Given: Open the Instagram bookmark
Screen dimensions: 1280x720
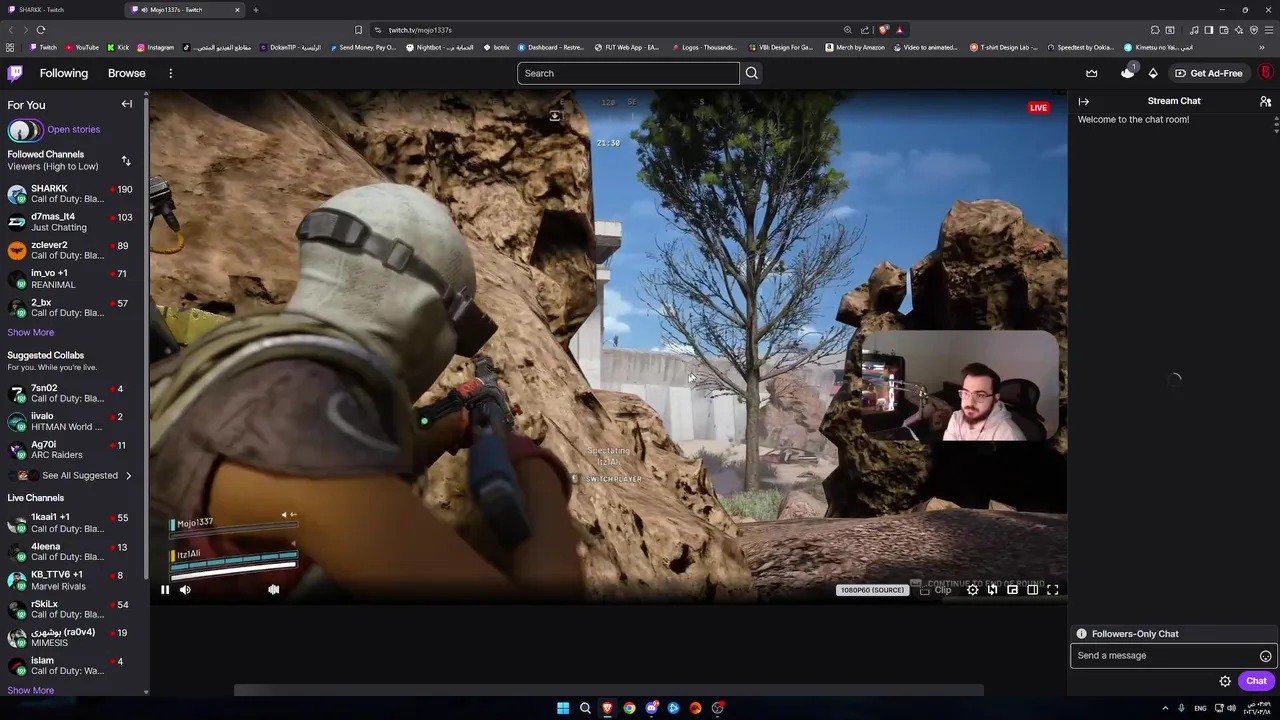Looking at the screenshot, I should point(155,47).
